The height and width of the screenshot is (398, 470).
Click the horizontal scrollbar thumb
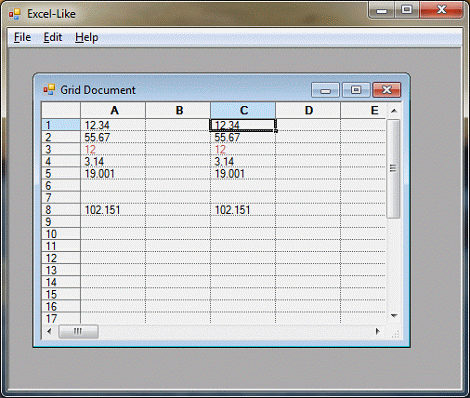(x=78, y=331)
